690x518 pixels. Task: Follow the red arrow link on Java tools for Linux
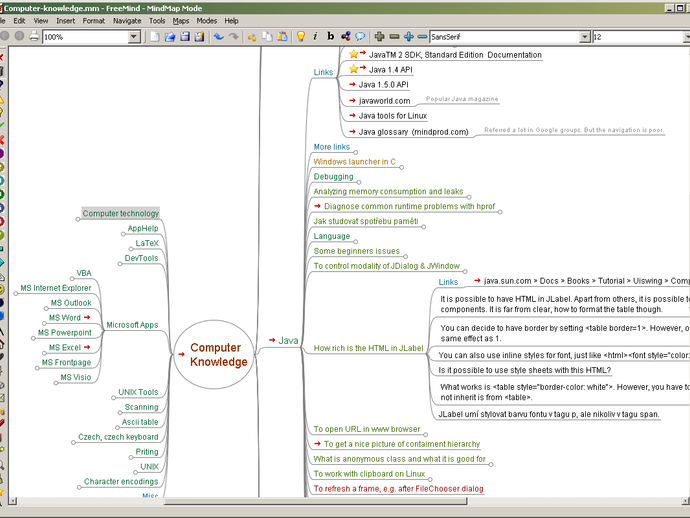[352, 115]
